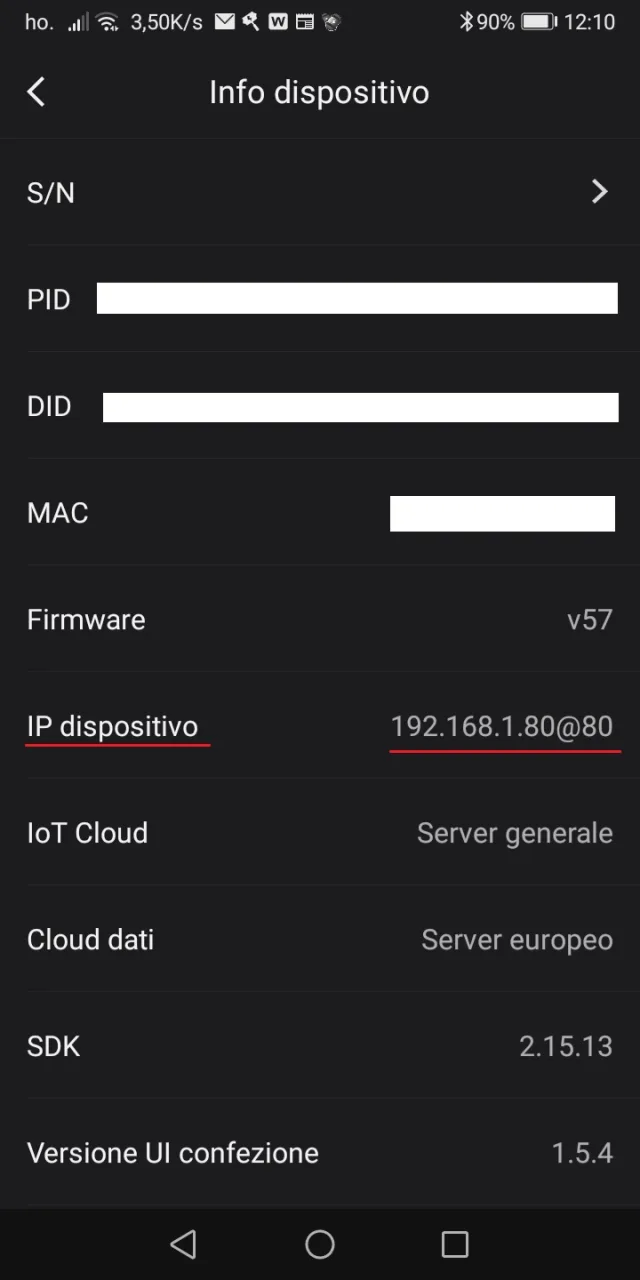The image size is (640, 1280).
Task: Tap the DID value field
Action: (360, 406)
